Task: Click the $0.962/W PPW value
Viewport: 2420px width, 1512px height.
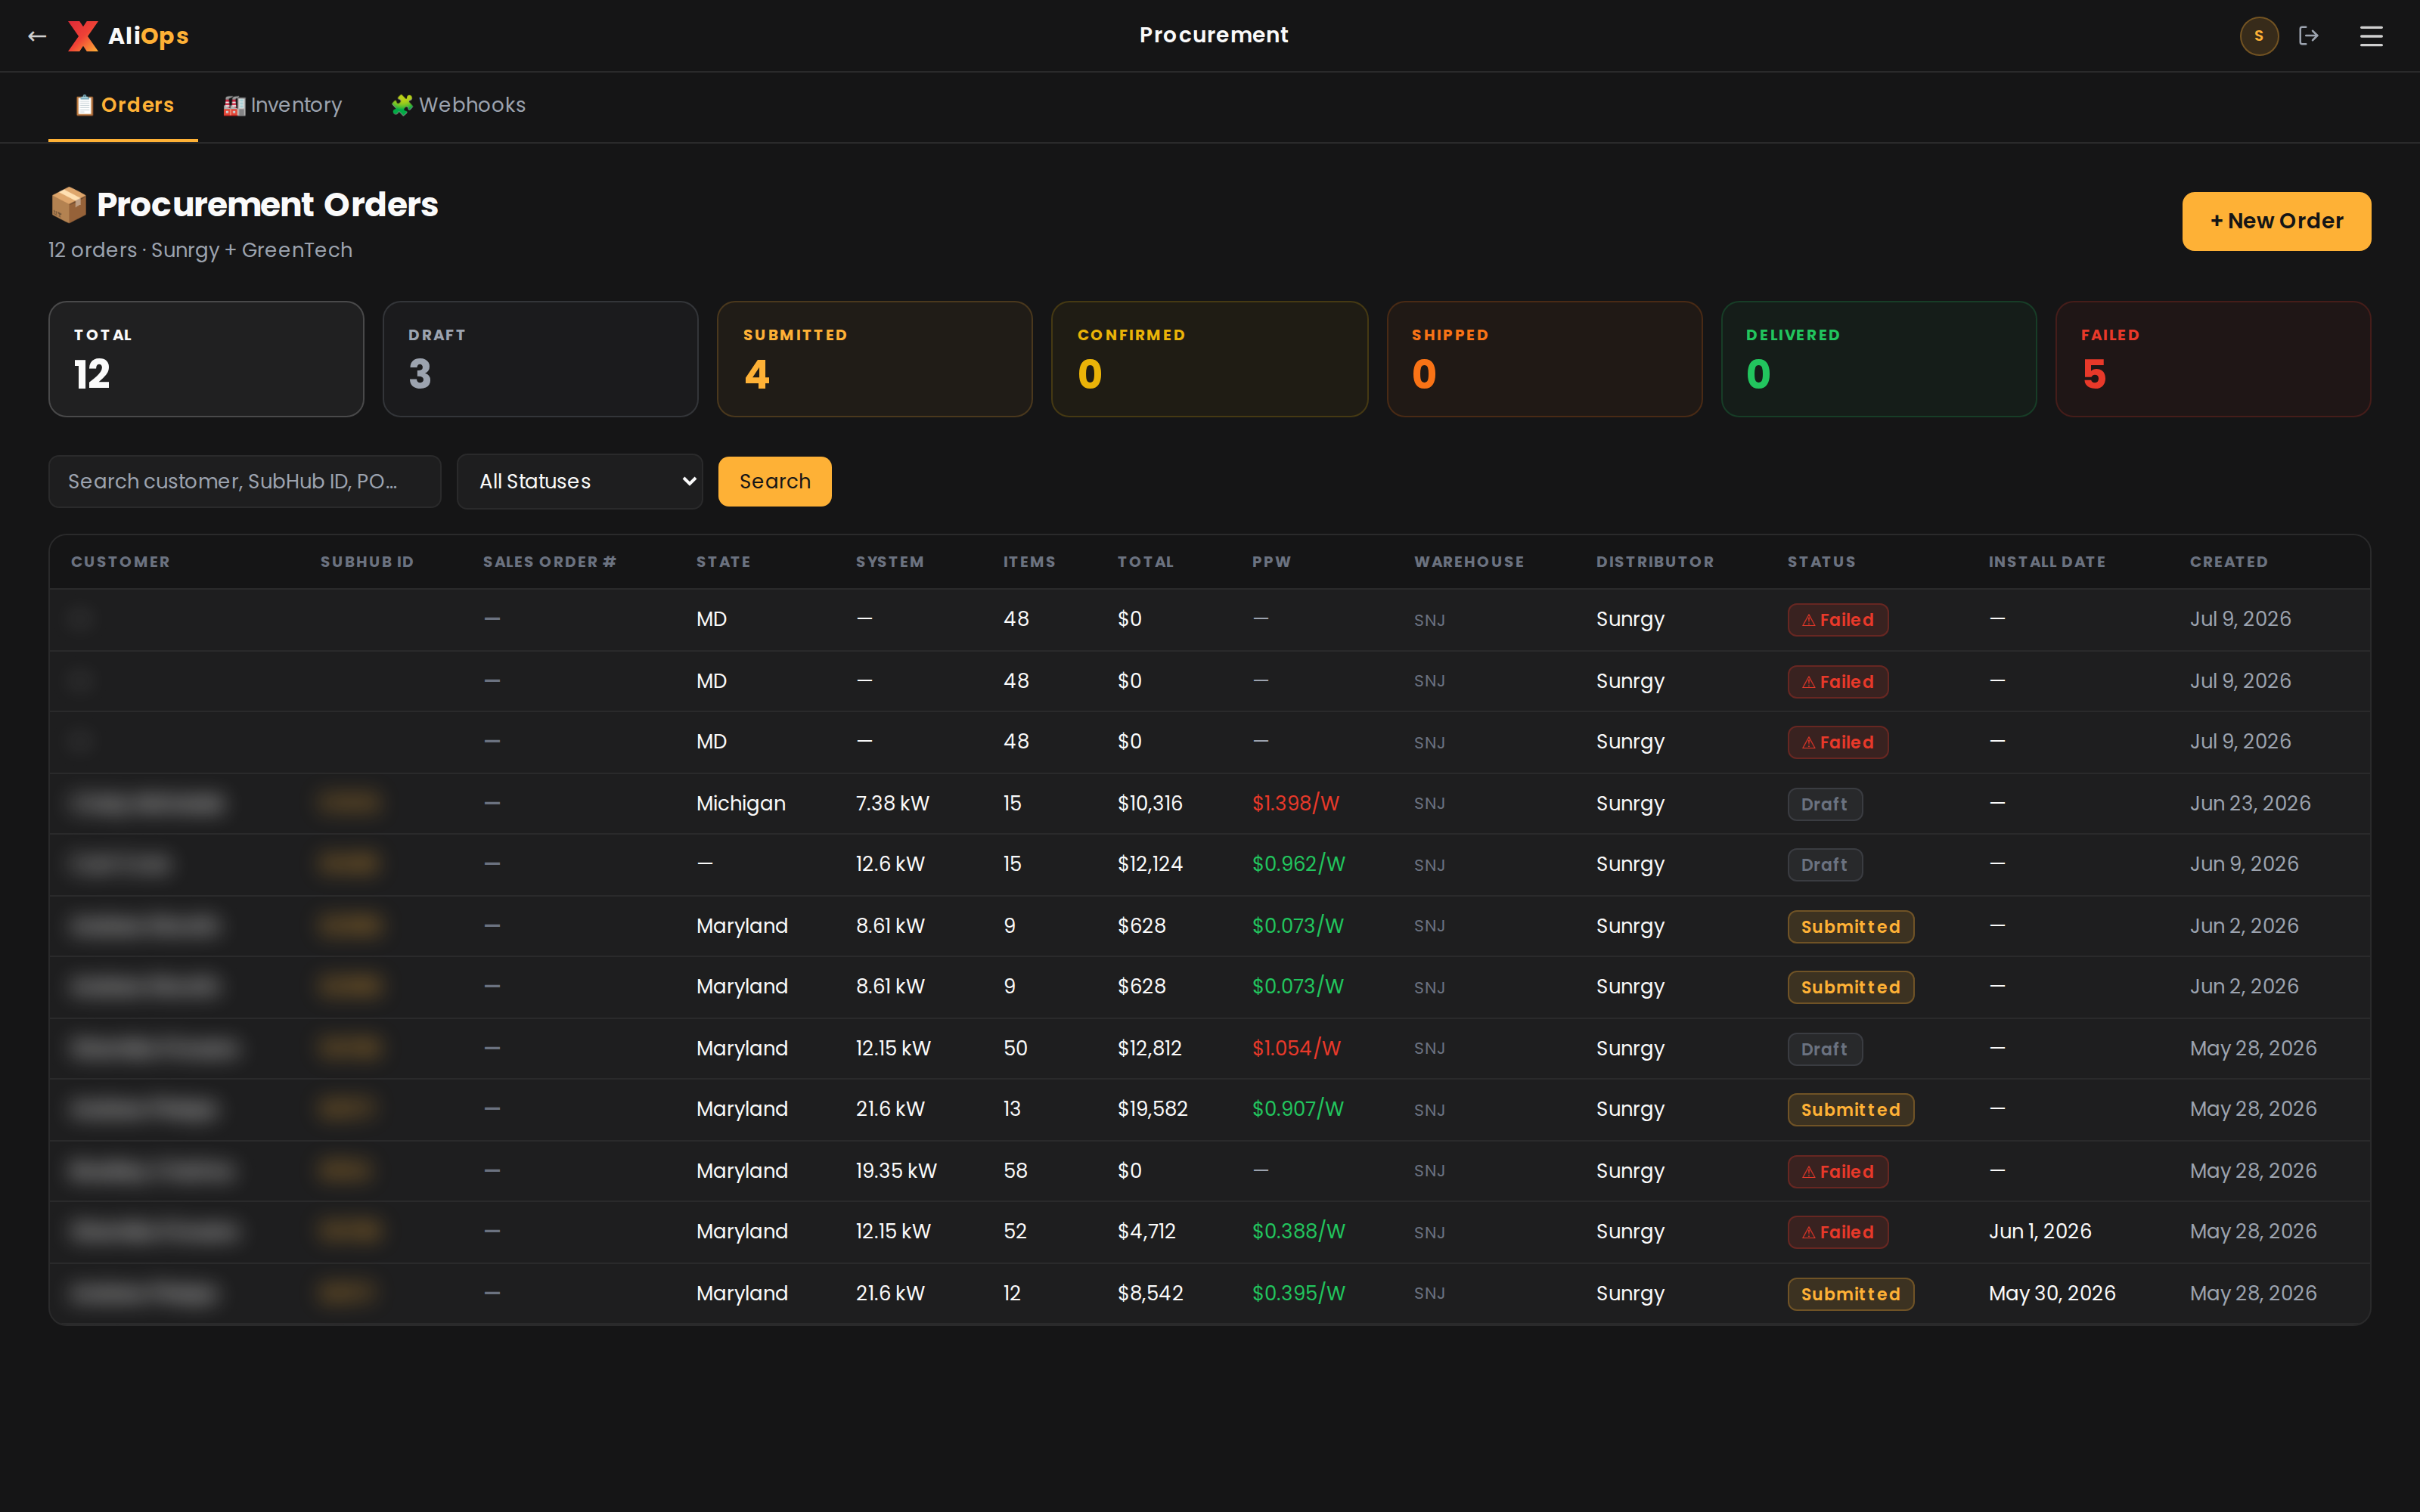Action: click(1298, 864)
